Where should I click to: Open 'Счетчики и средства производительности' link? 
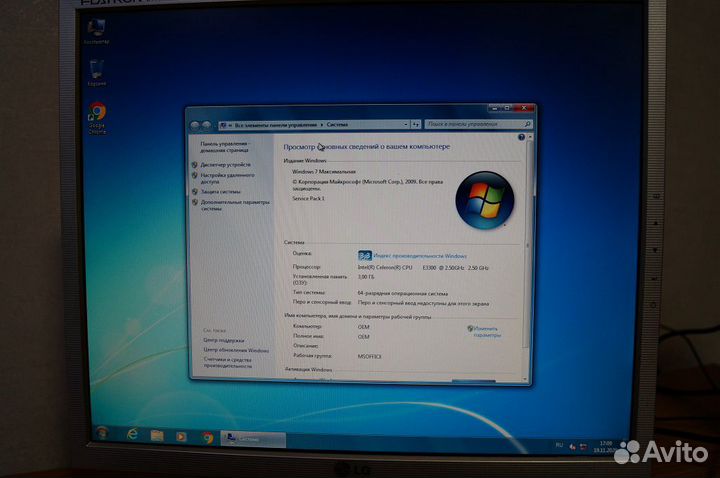[228, 363]
